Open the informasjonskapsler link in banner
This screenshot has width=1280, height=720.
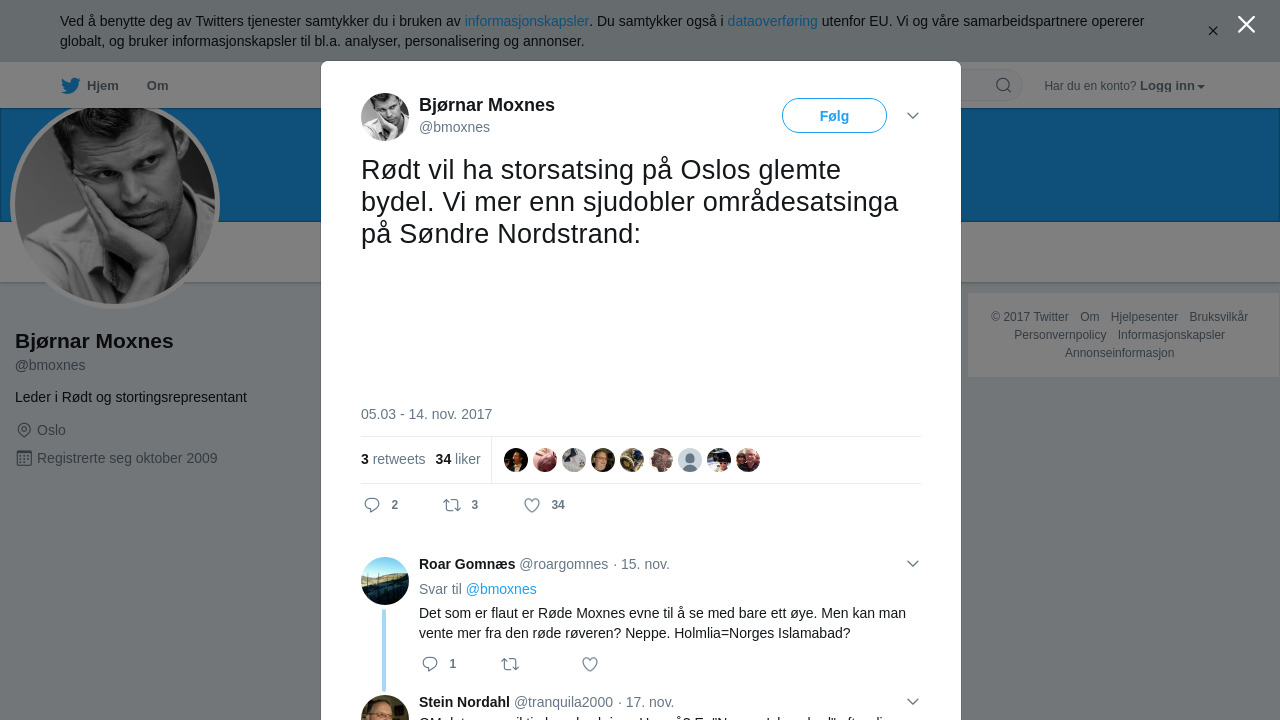(526, 21)
